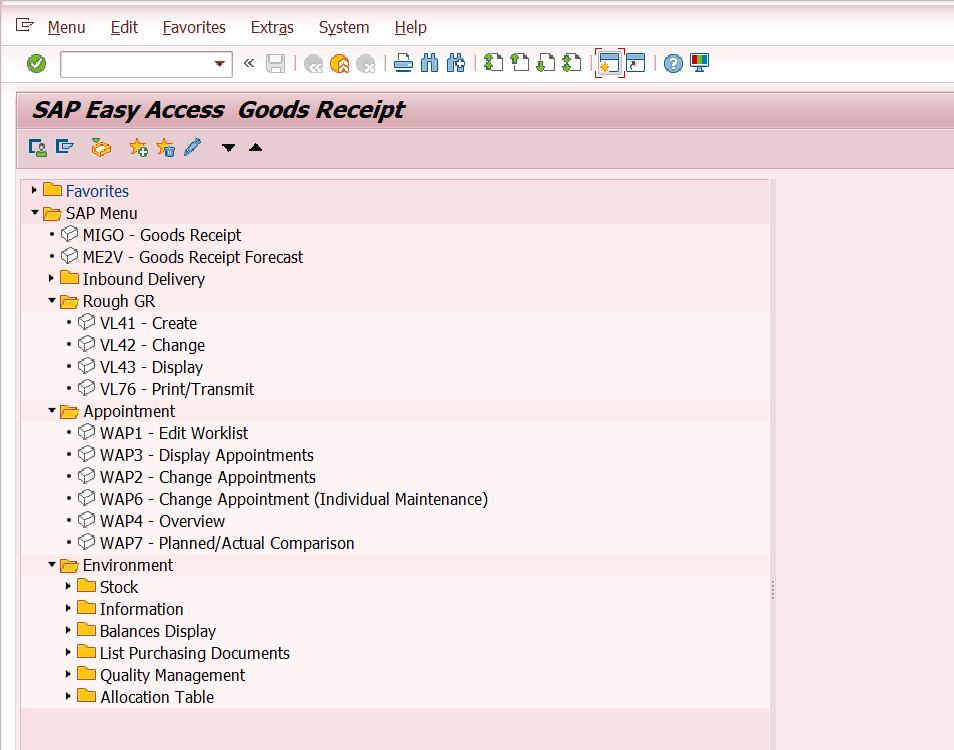Open WAP3 - Display Appointments transaction

pos(206,455)
